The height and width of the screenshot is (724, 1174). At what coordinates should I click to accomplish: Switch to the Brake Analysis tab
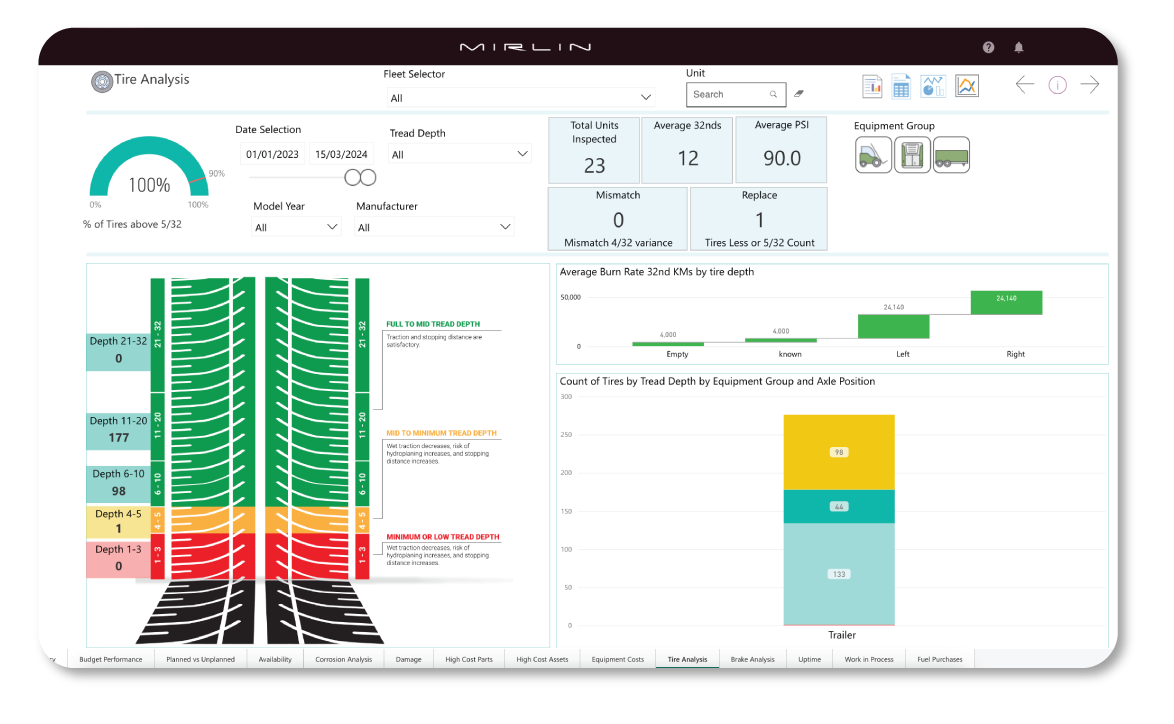coord(751,658)
